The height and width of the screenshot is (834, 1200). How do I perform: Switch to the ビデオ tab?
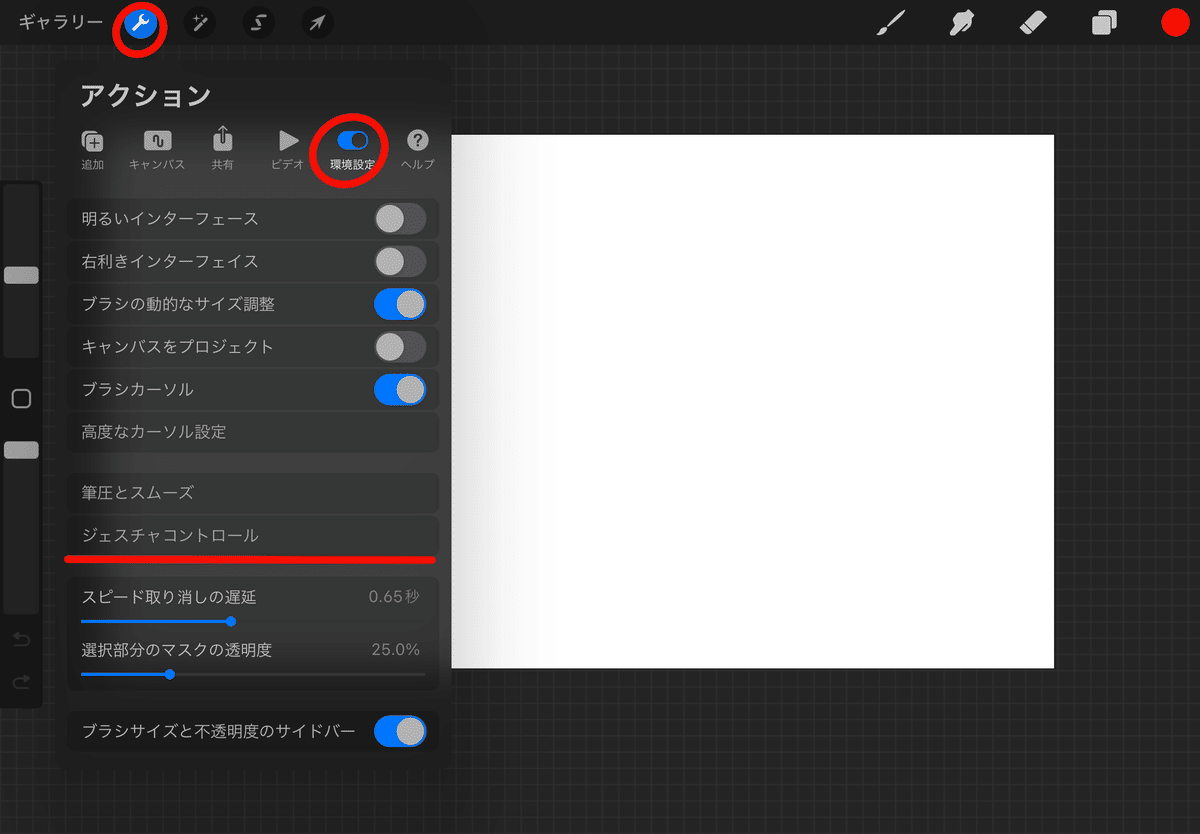(x=288, y=149)
